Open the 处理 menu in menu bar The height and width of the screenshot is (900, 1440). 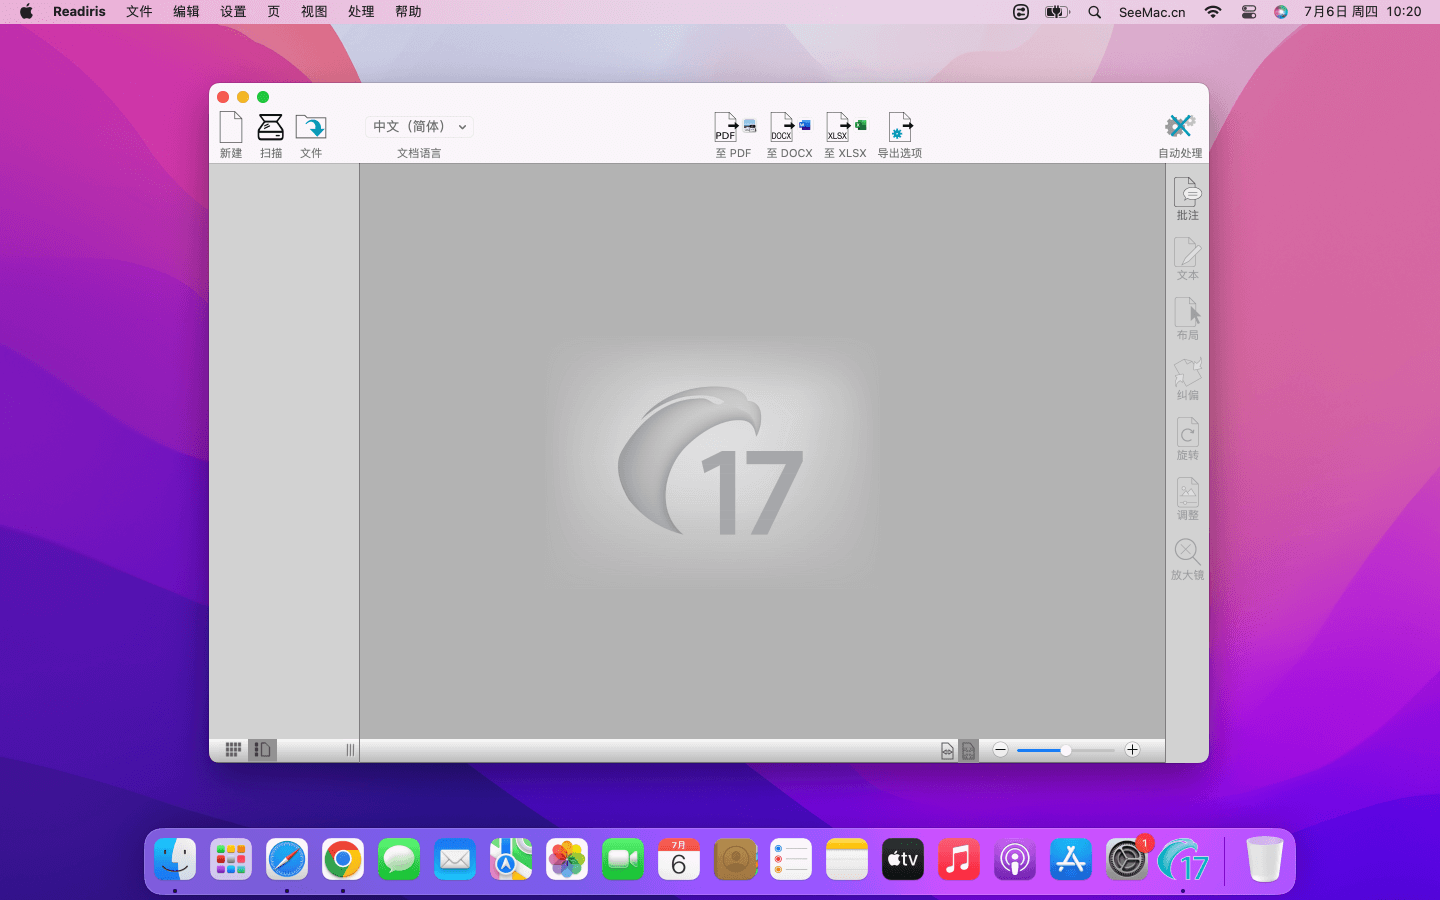tap(361, 12)
